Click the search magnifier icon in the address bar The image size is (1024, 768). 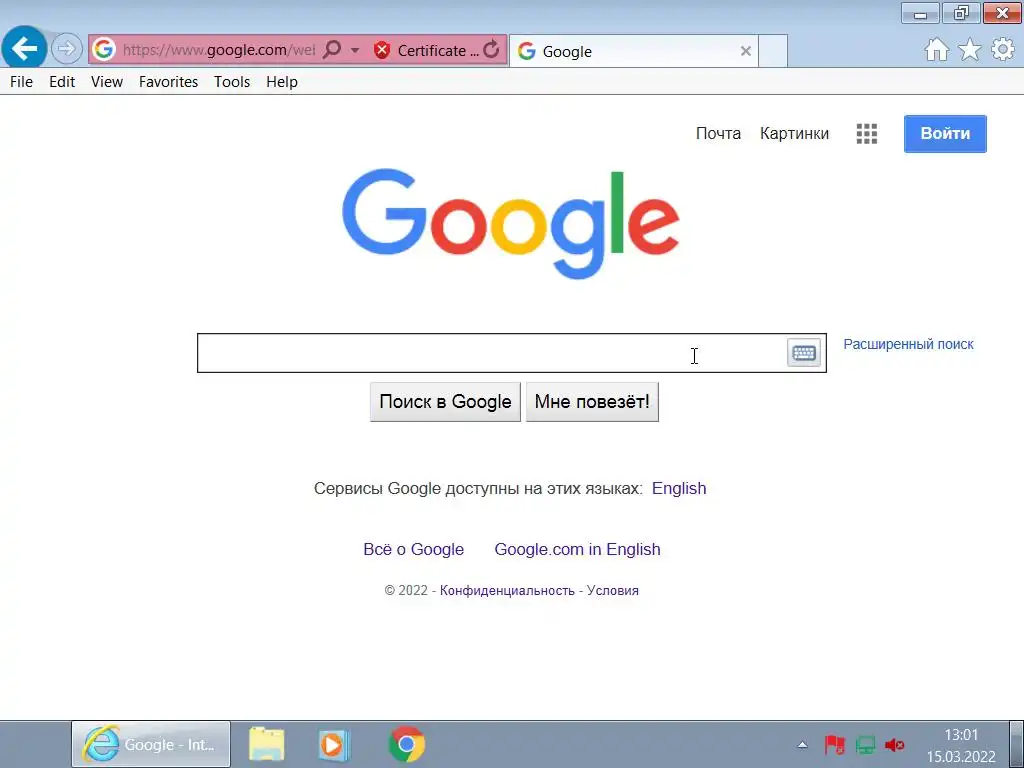click(332, 49)
